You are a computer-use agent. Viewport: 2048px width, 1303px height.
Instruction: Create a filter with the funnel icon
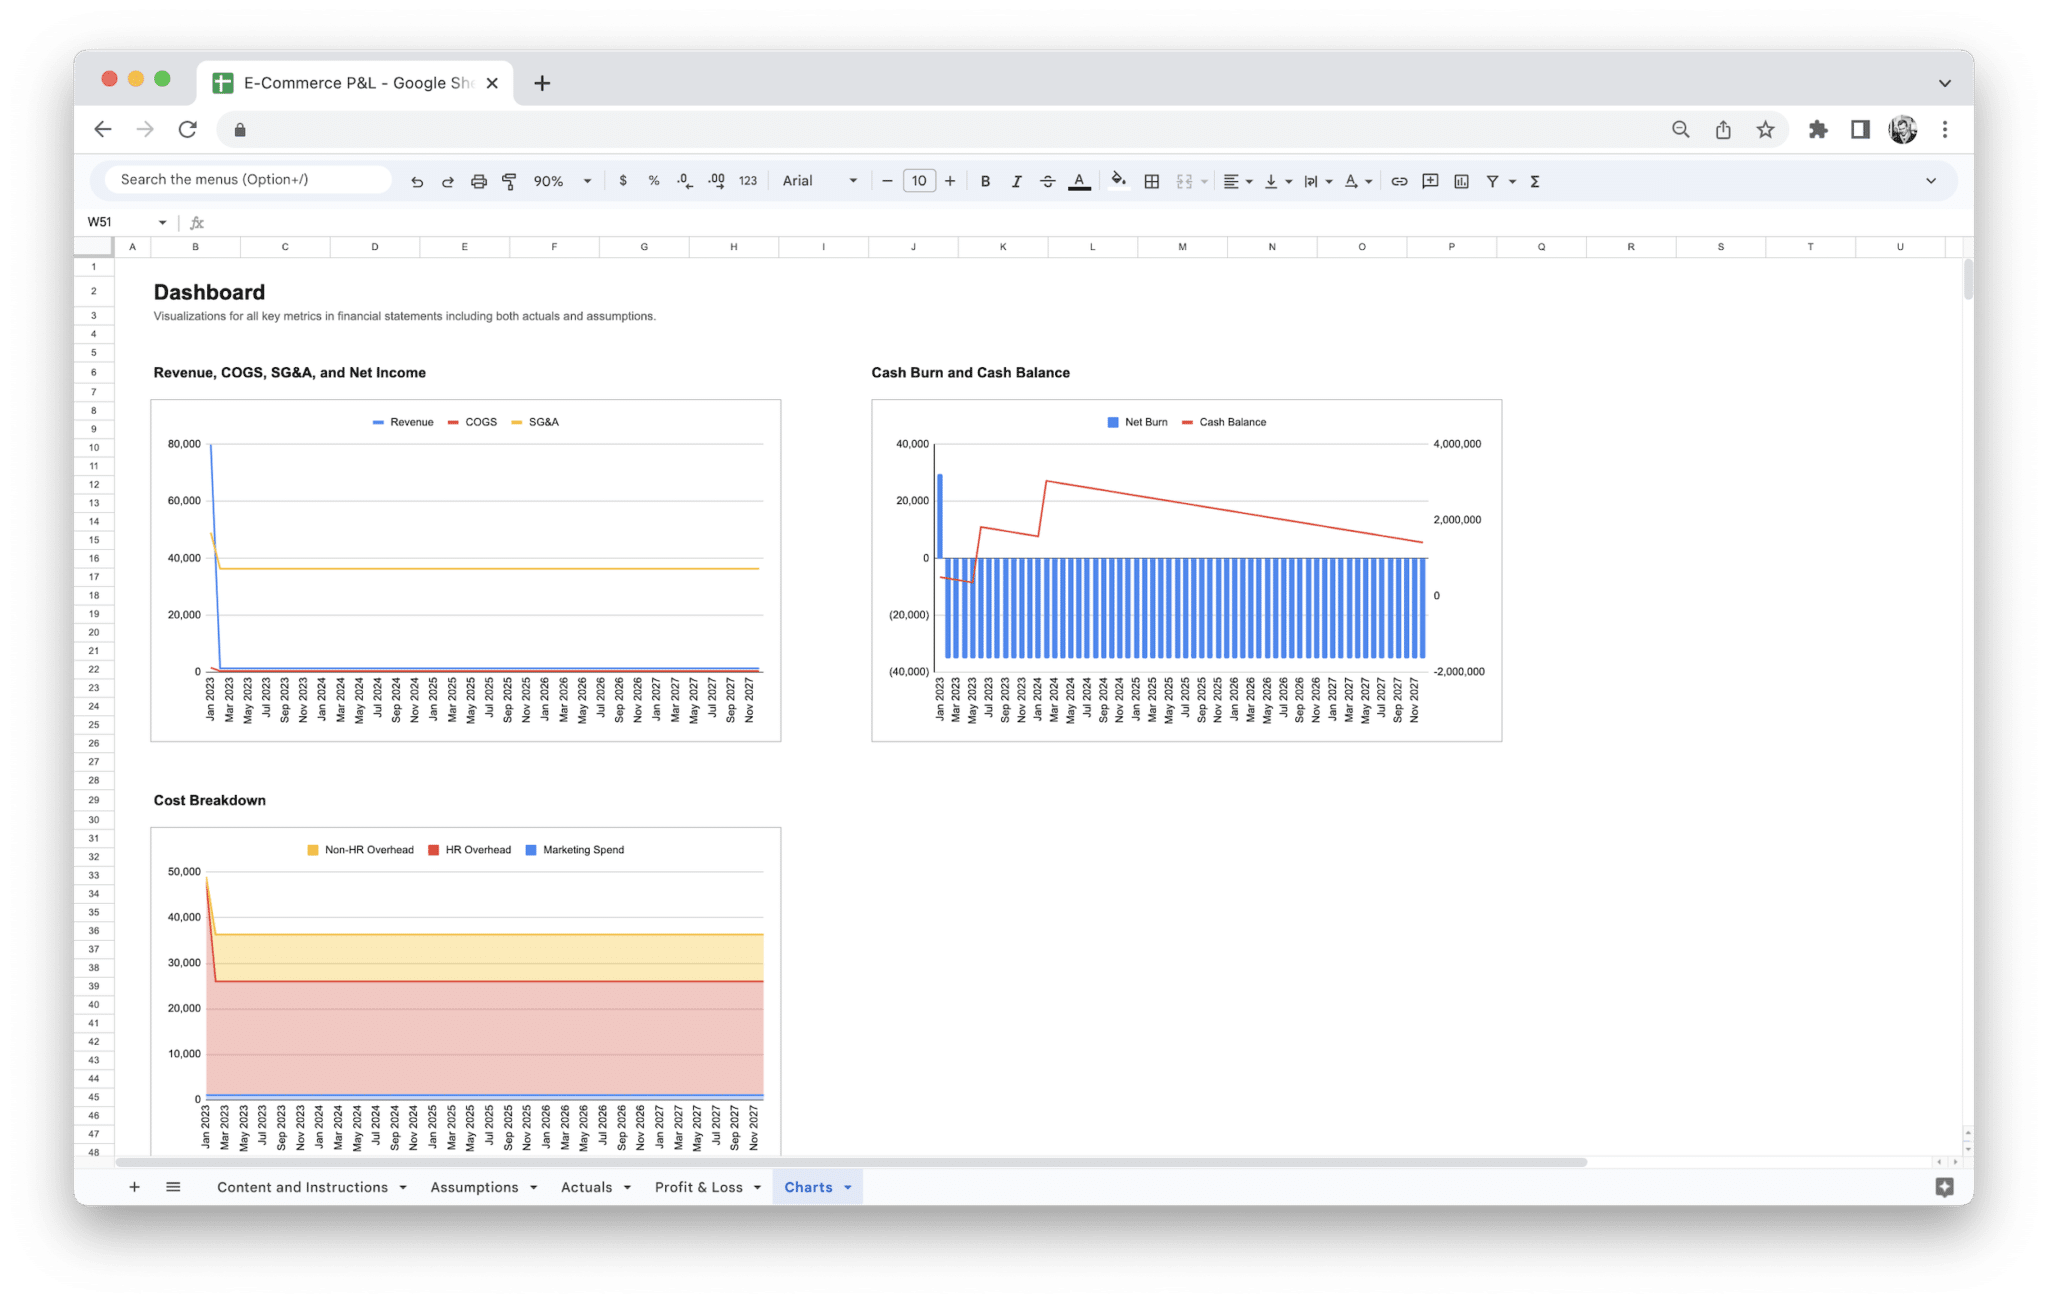click(x=1491, y=181)
